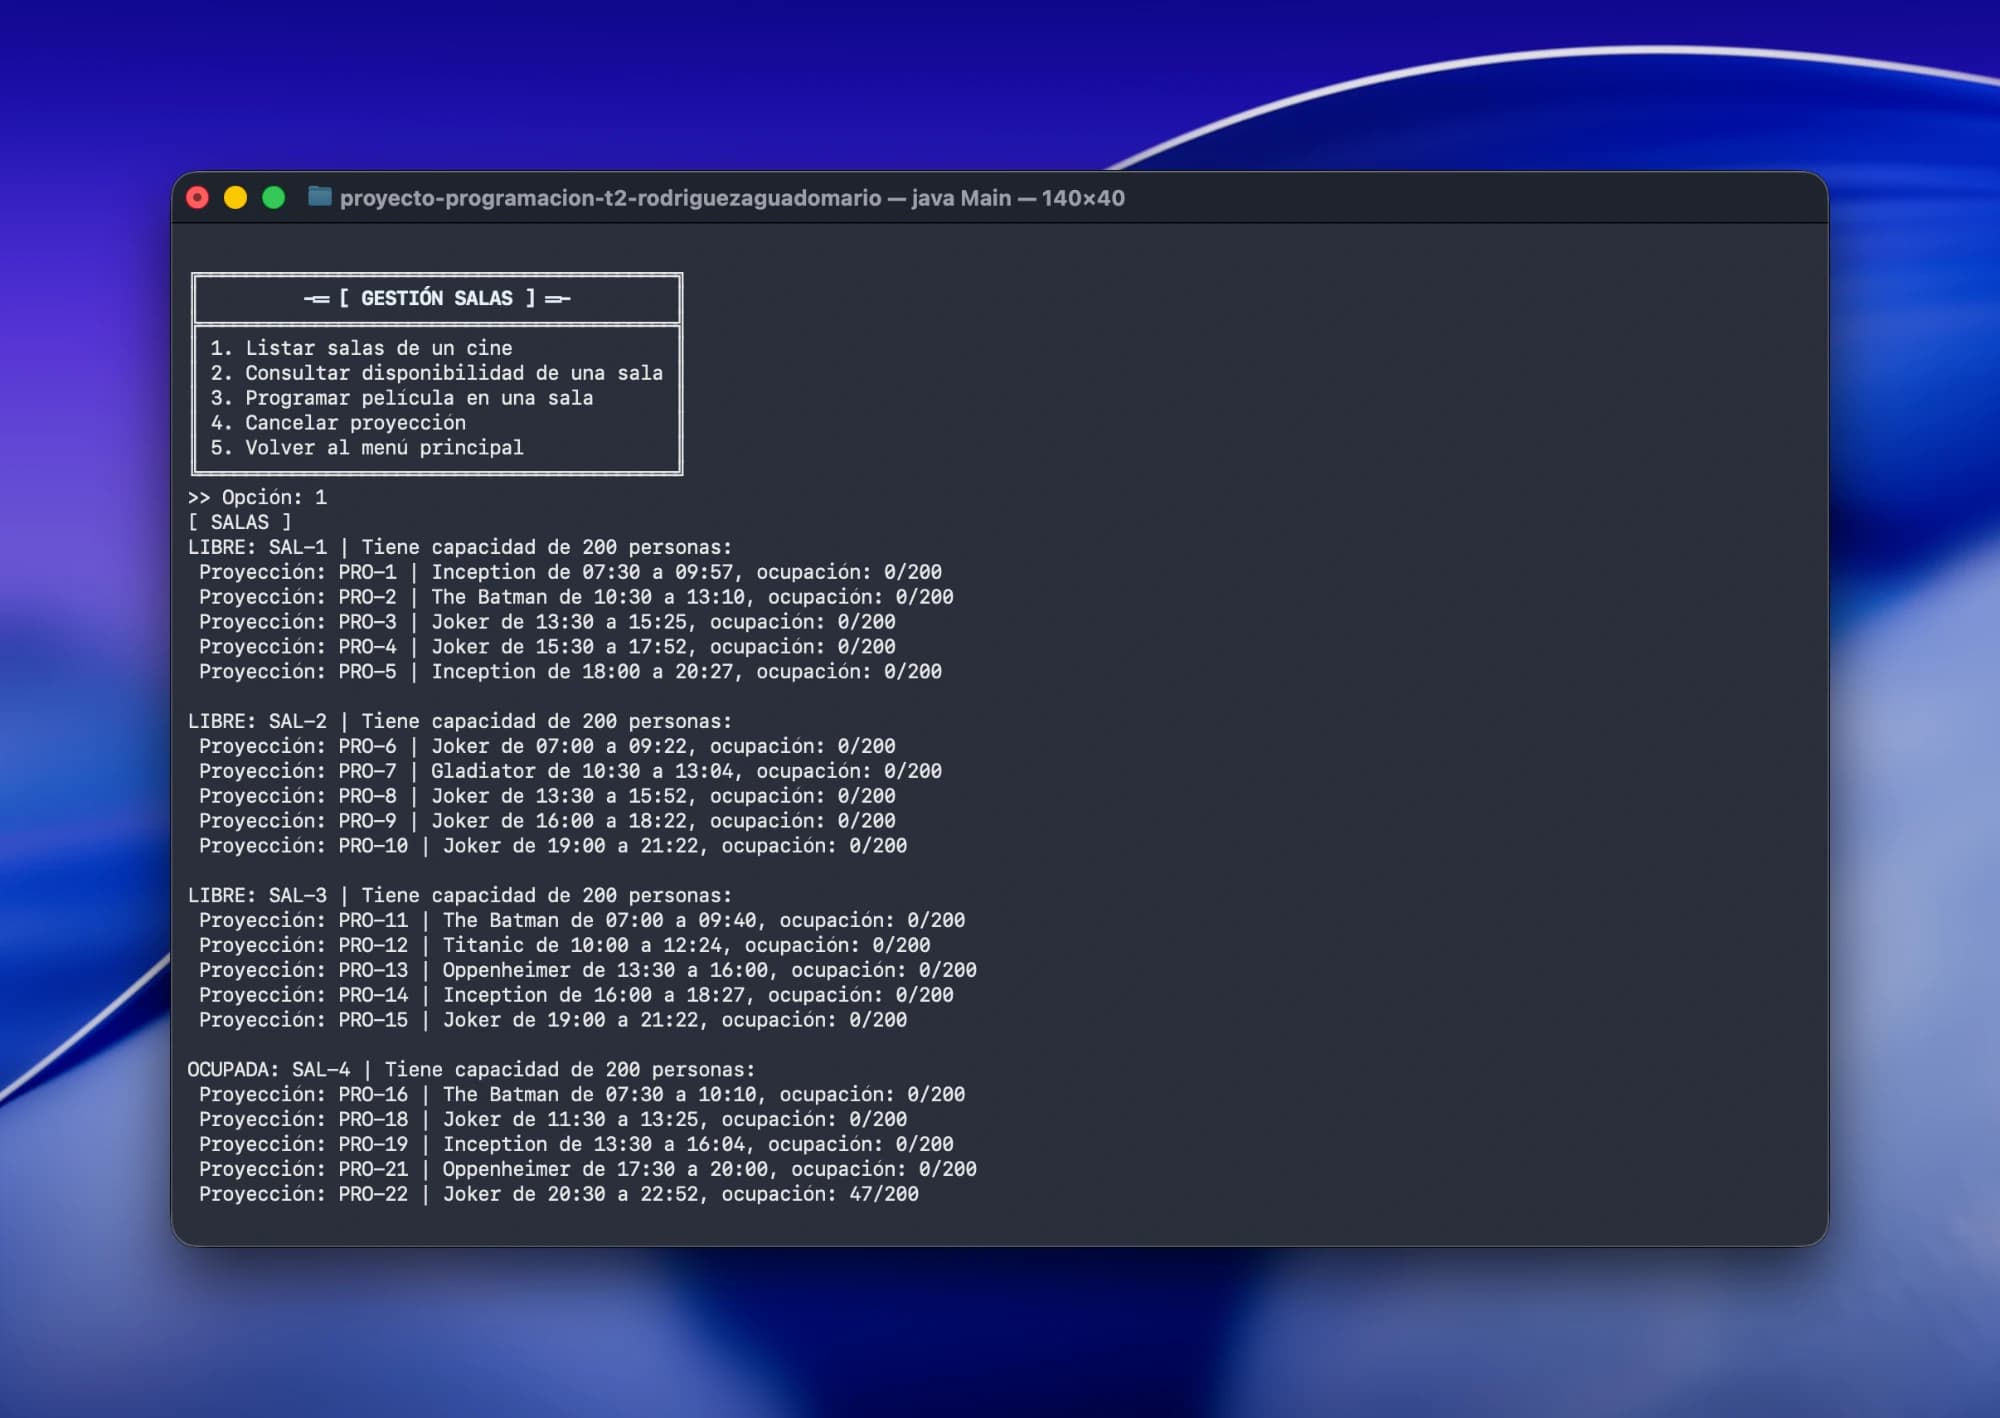Viewport: 2000px width, 1418px height.
Task: Click the PRO-11 The Batman projection line
Action: pos(582,920)
